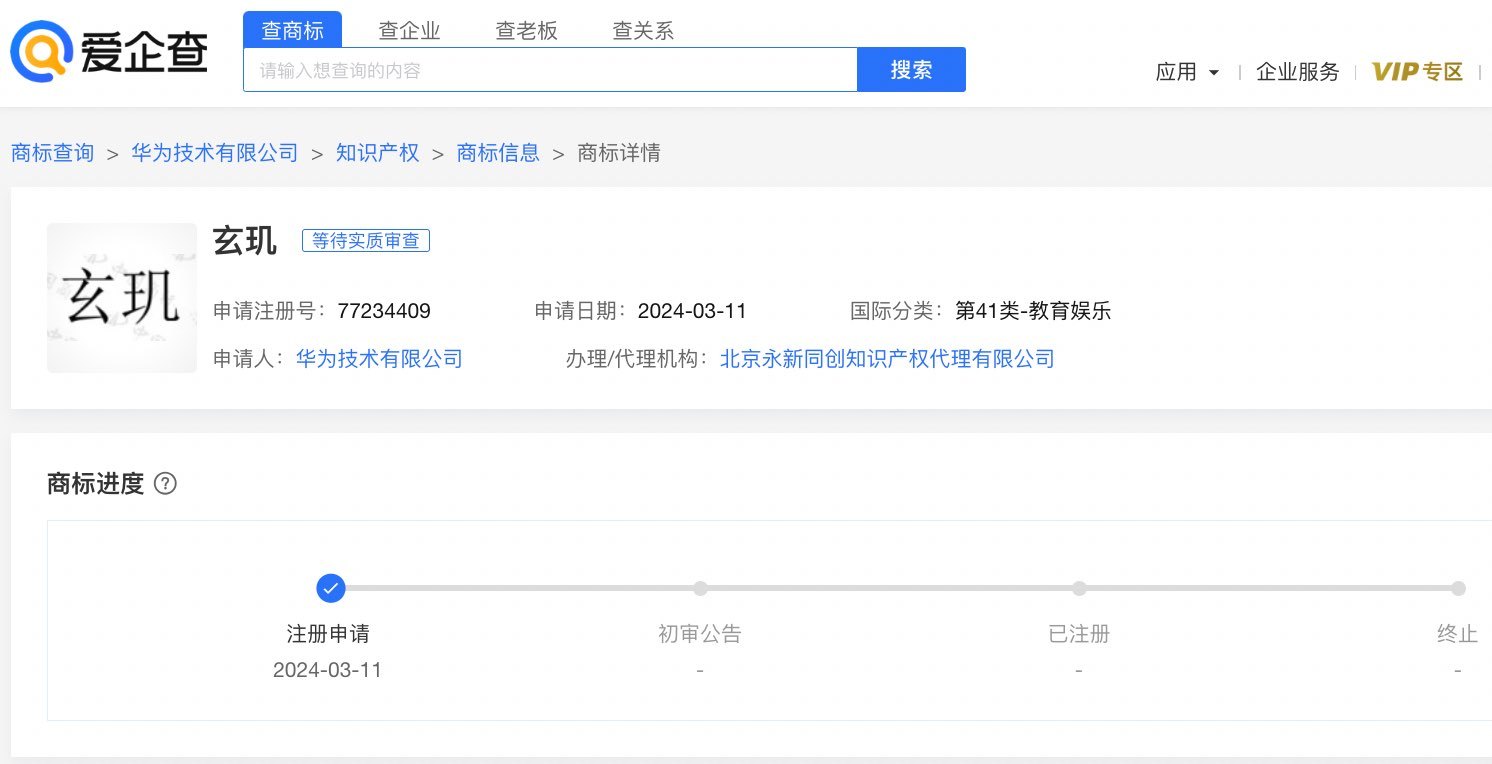Click the 商标查询 breadcrumb link

pos(52,153)
